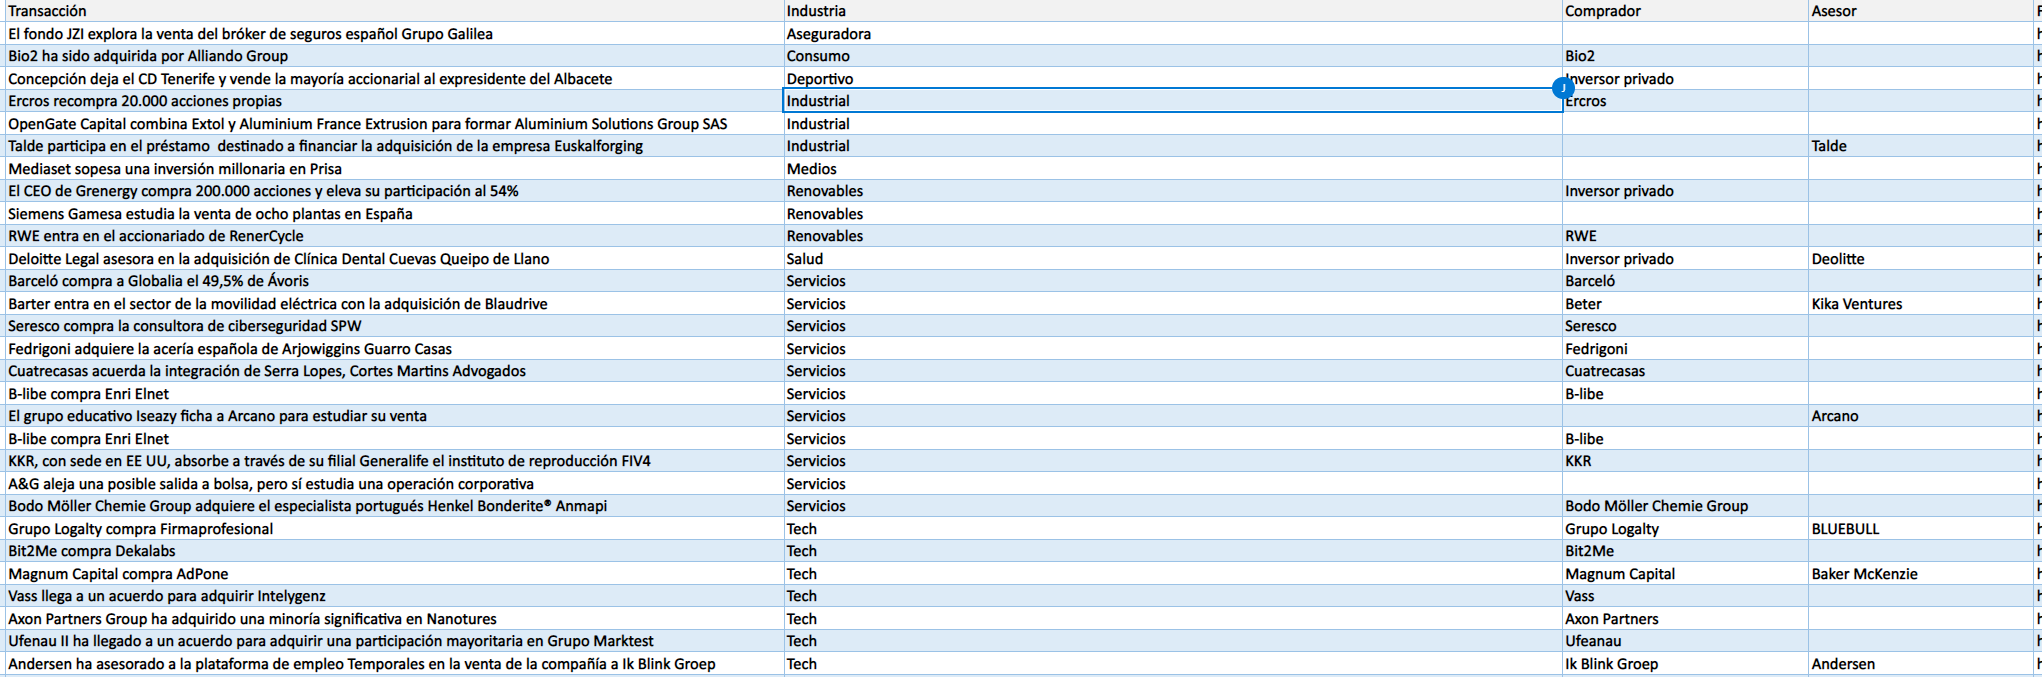Screen dimensions: 2042x677
Task: Select the KKR cell in the Comprador column
Action: pos(1685,461)
